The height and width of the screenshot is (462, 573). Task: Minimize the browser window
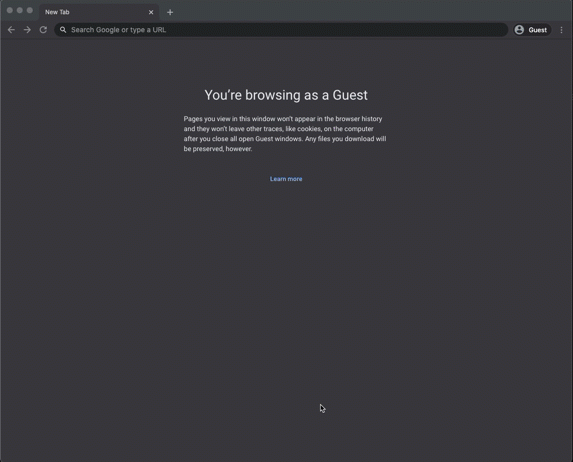(x=20, y=10)
